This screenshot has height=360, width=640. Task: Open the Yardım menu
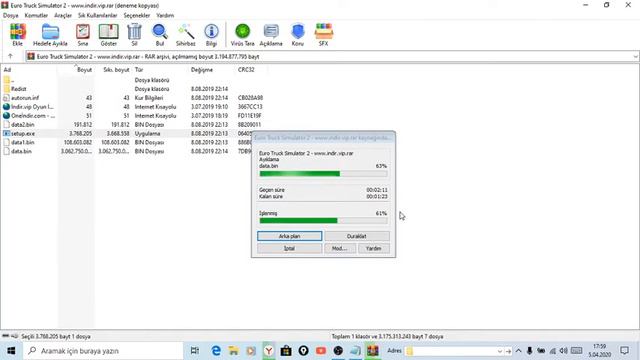click(165, 16)
